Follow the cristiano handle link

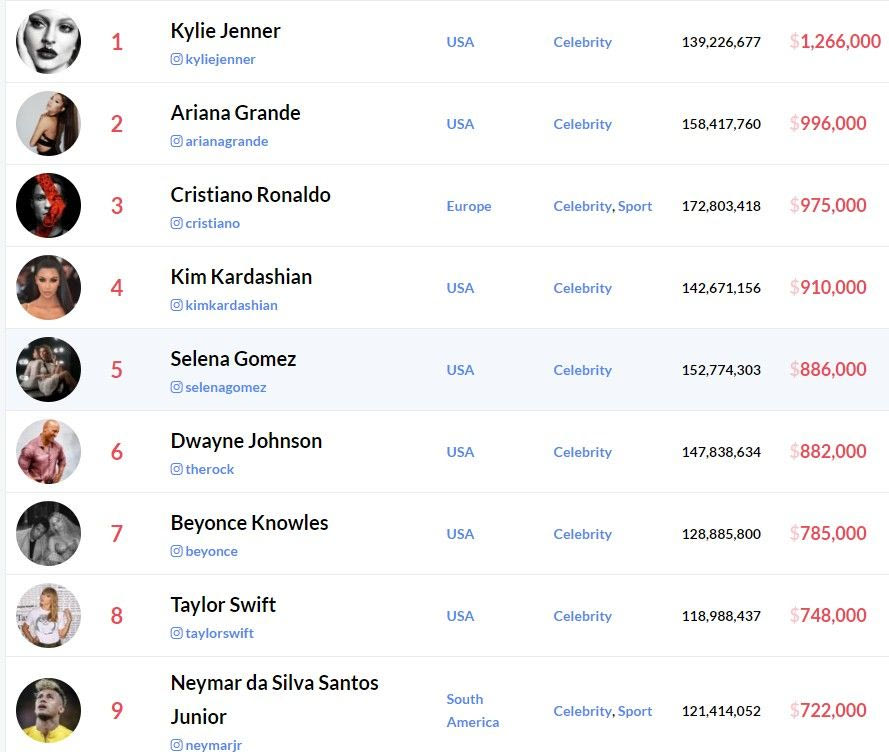point(212,224)
